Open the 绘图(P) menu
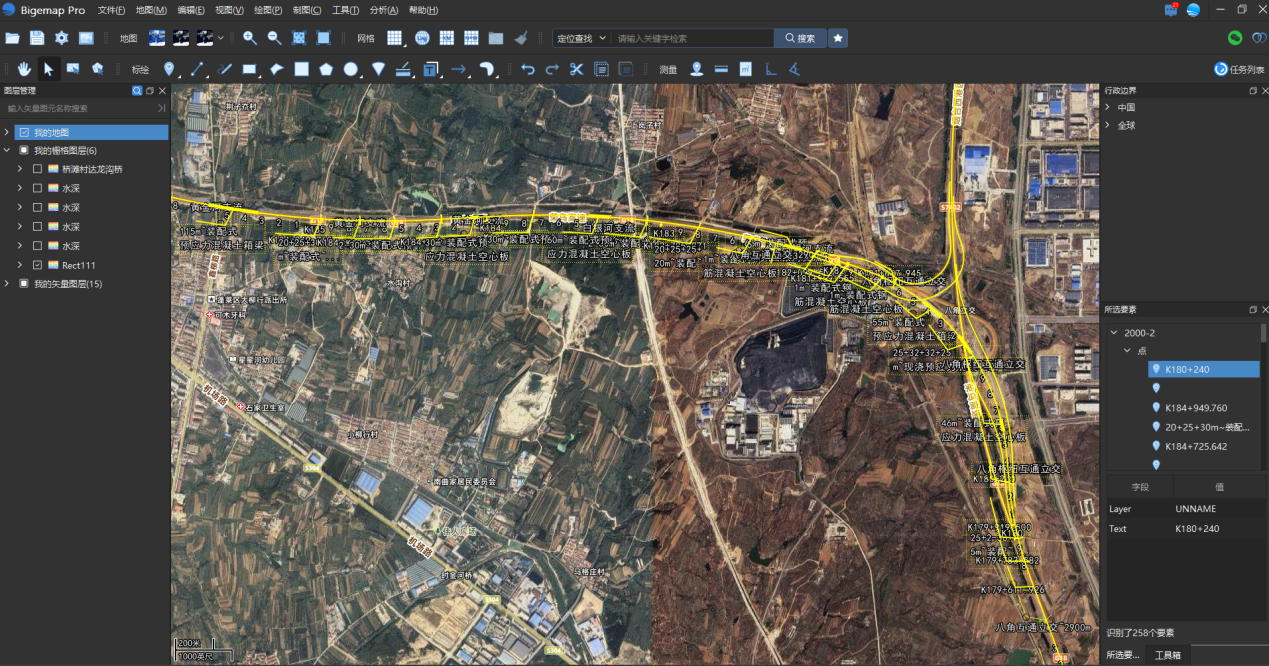The width and height of the screenshot is (1269, 666). [268, 10]
